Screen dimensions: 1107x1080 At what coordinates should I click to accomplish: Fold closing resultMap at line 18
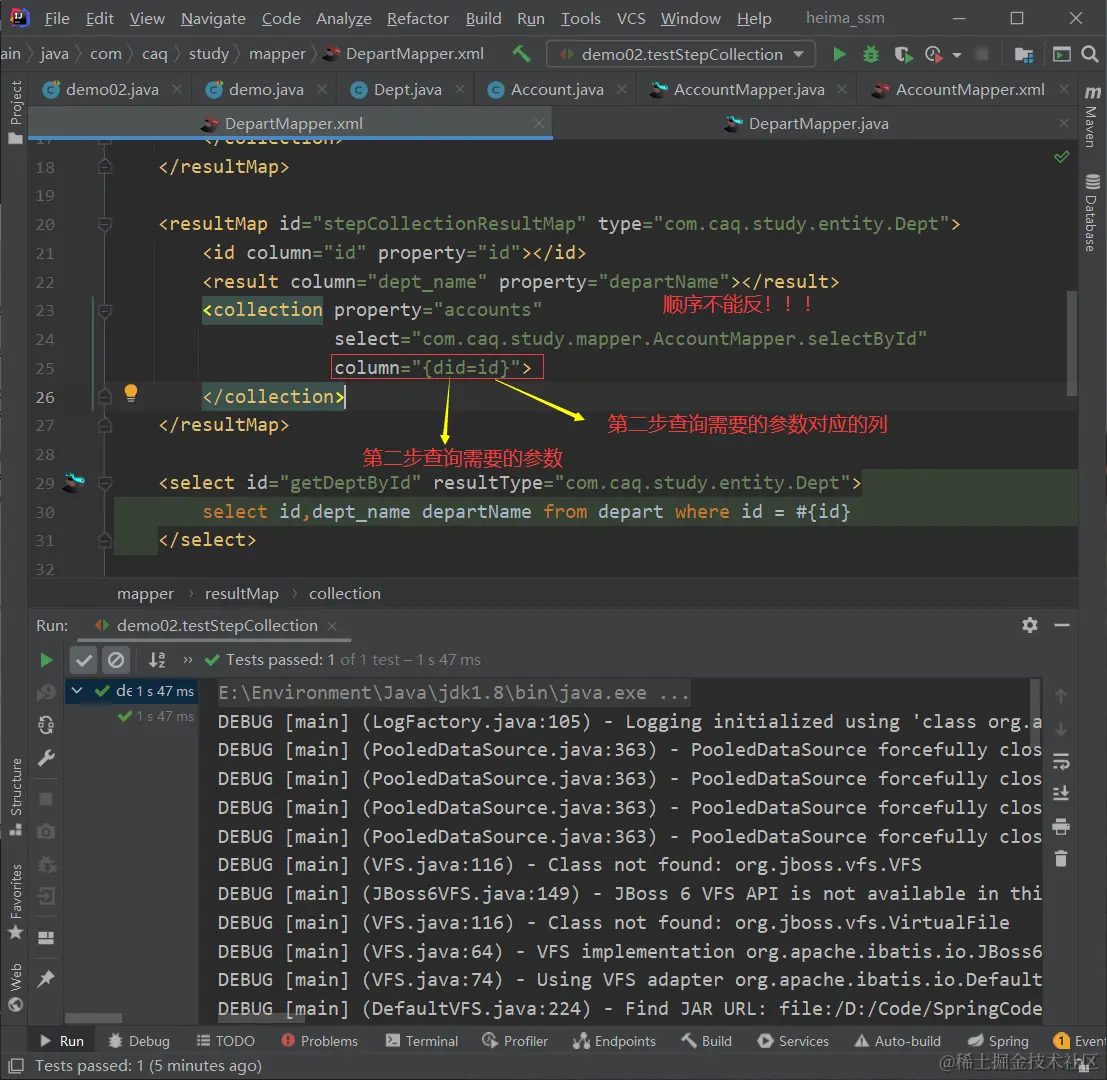[x=104, y=167]
